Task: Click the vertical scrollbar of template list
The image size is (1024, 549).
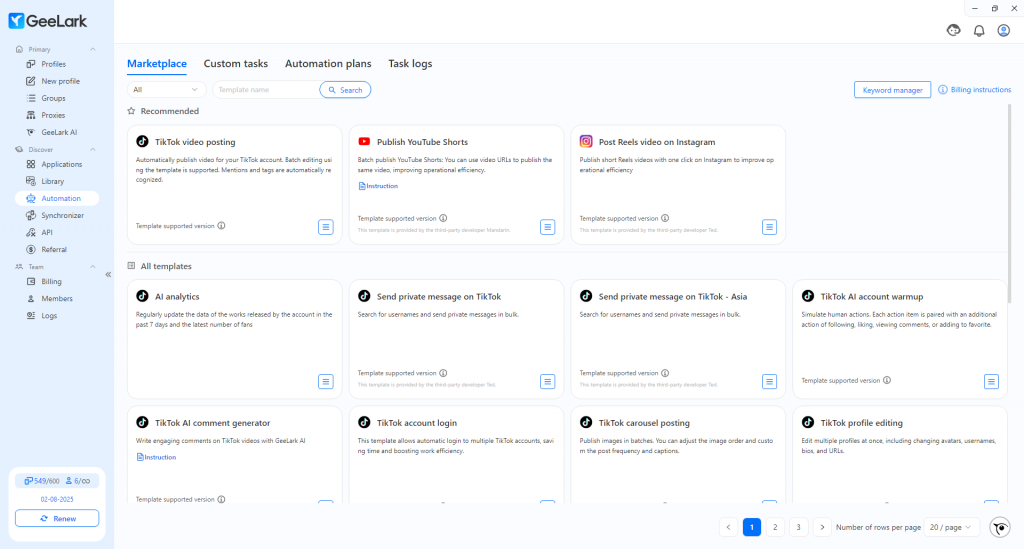Action: tap(1009, 202)
